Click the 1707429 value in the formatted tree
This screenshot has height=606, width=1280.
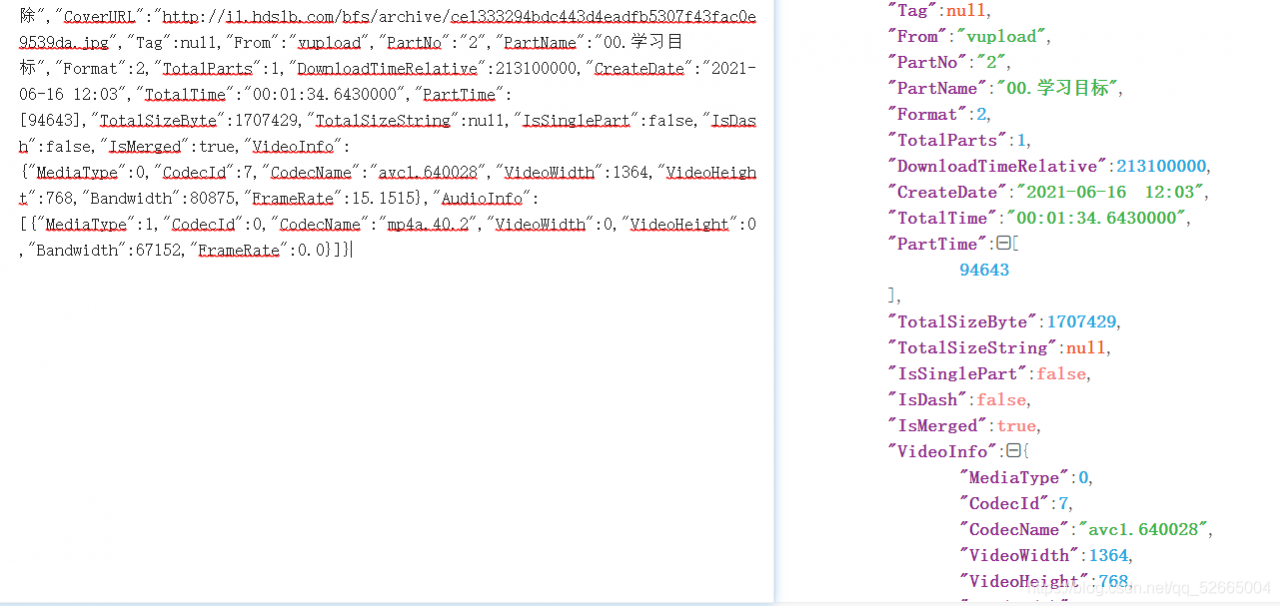(x=1081, y=322)
